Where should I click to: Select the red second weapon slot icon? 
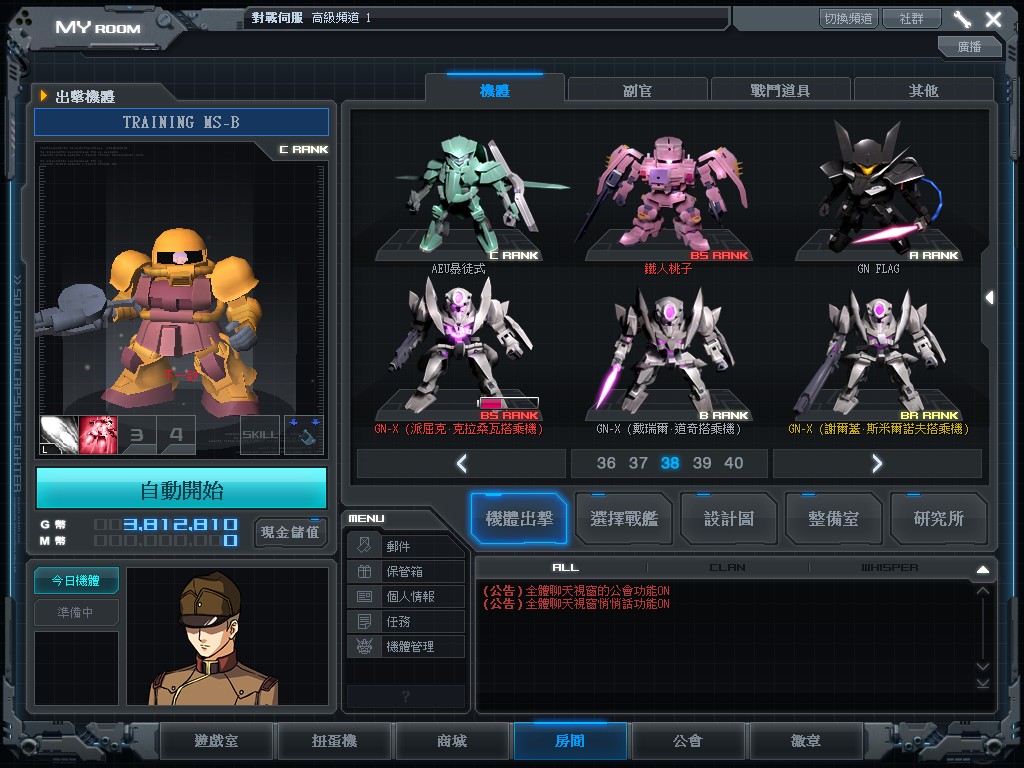98,435
